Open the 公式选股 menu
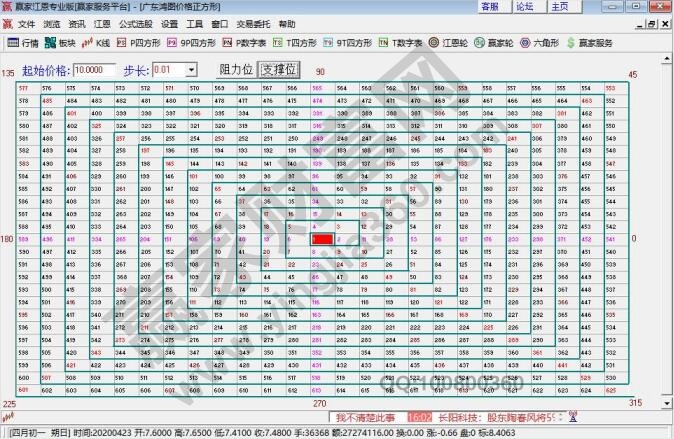The image size is (674, 439). pos(134,22)
